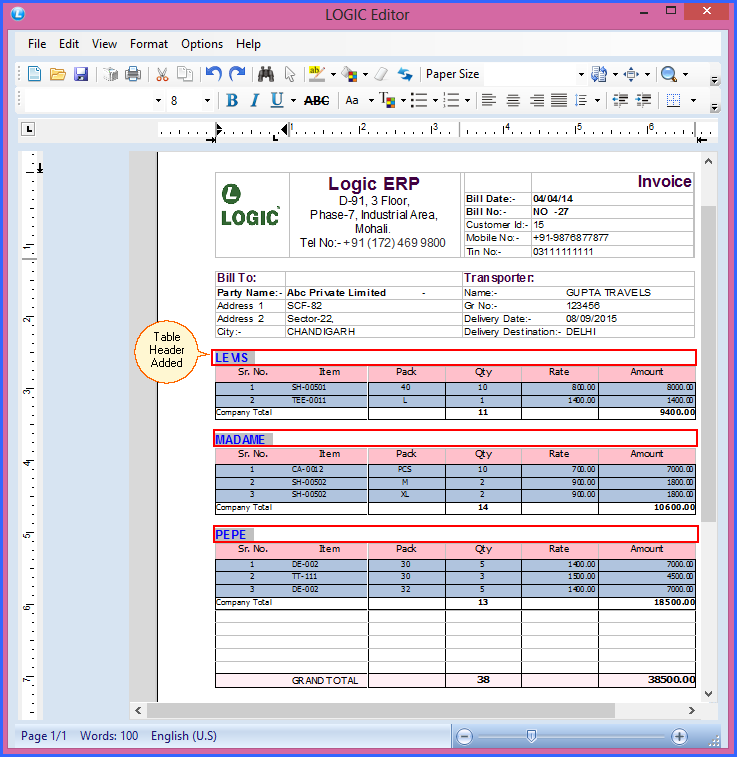Expand the line spacing dropdown arrow
737x757 pixels.
pos(597,100)
